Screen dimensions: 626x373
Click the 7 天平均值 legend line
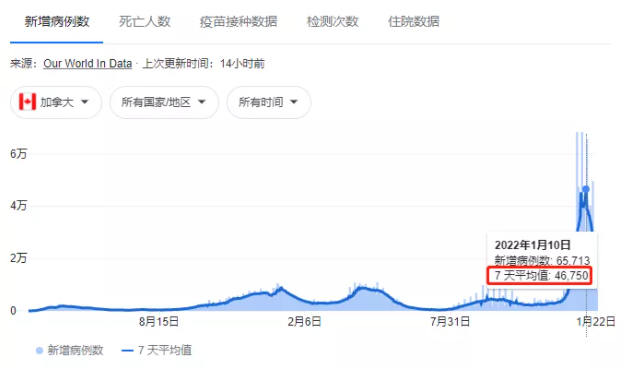click(x=127, y=351)
